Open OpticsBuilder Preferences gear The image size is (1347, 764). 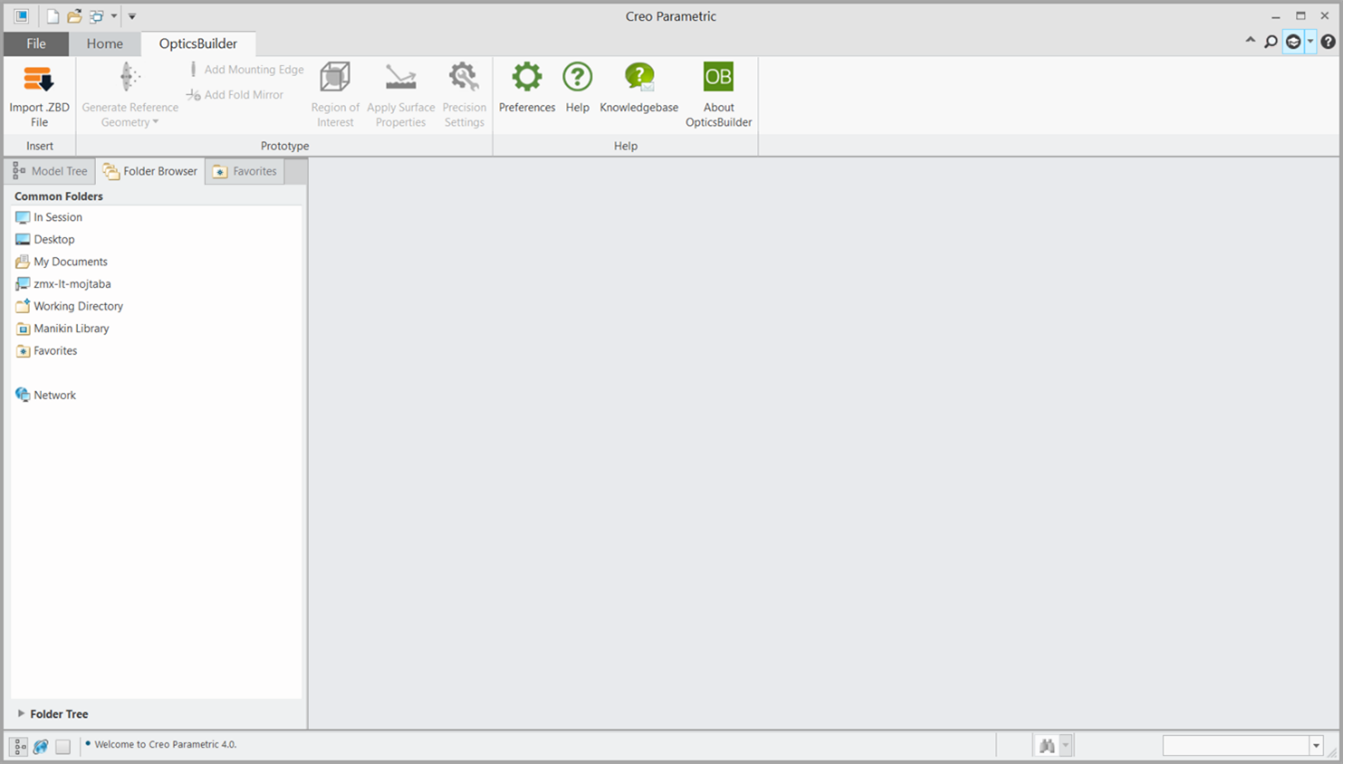pos(527,76)
